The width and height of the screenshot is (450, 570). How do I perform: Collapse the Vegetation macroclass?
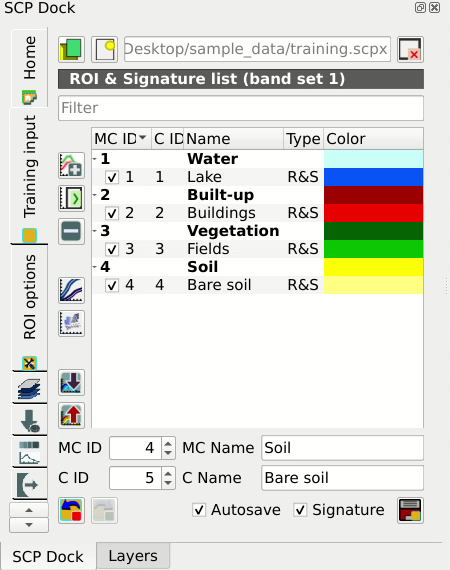coord(95,231)
